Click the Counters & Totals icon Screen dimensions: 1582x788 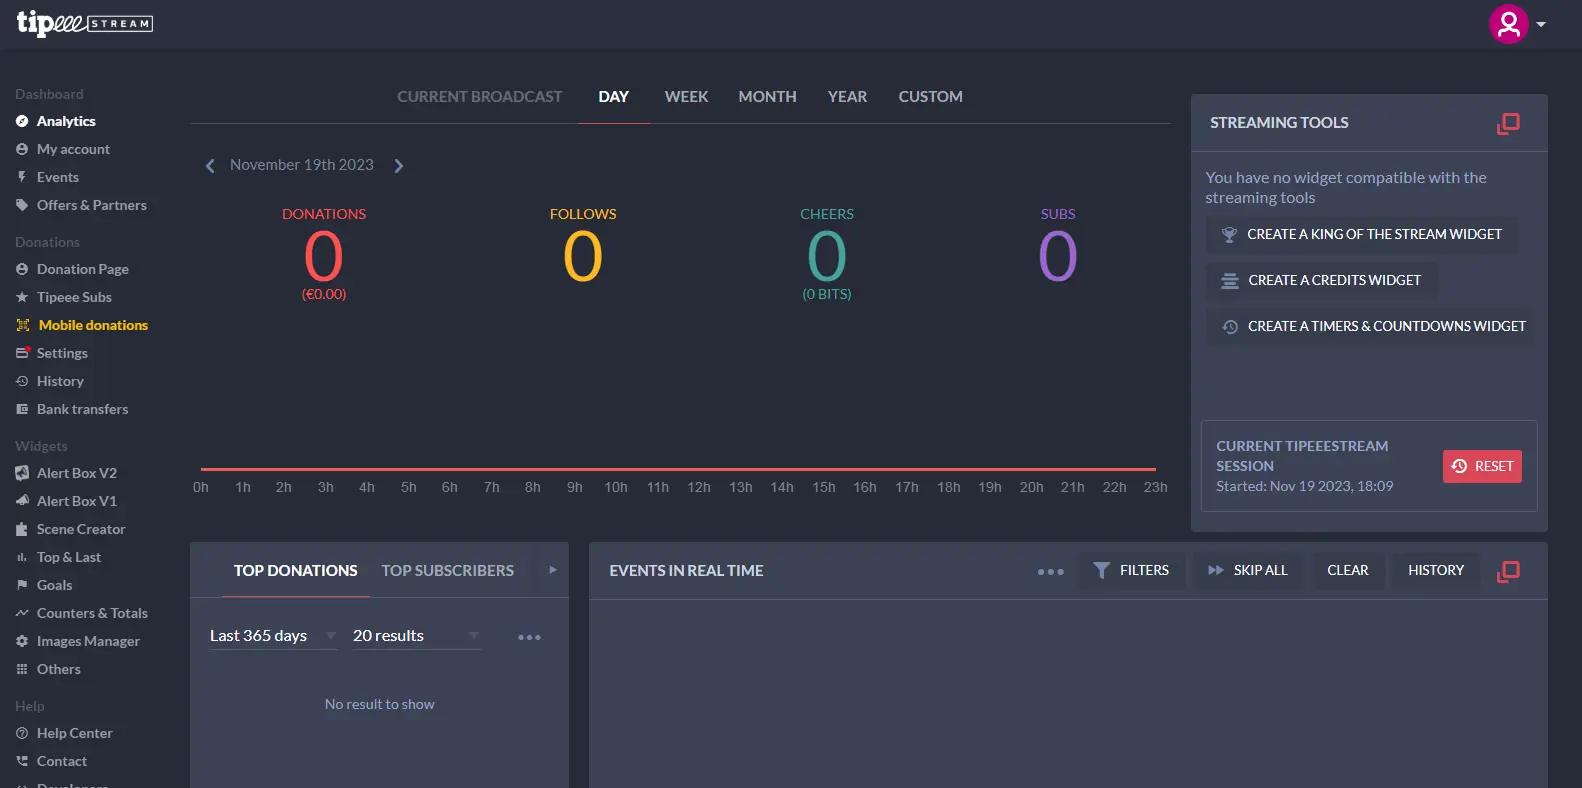click(x=22, y=613)
